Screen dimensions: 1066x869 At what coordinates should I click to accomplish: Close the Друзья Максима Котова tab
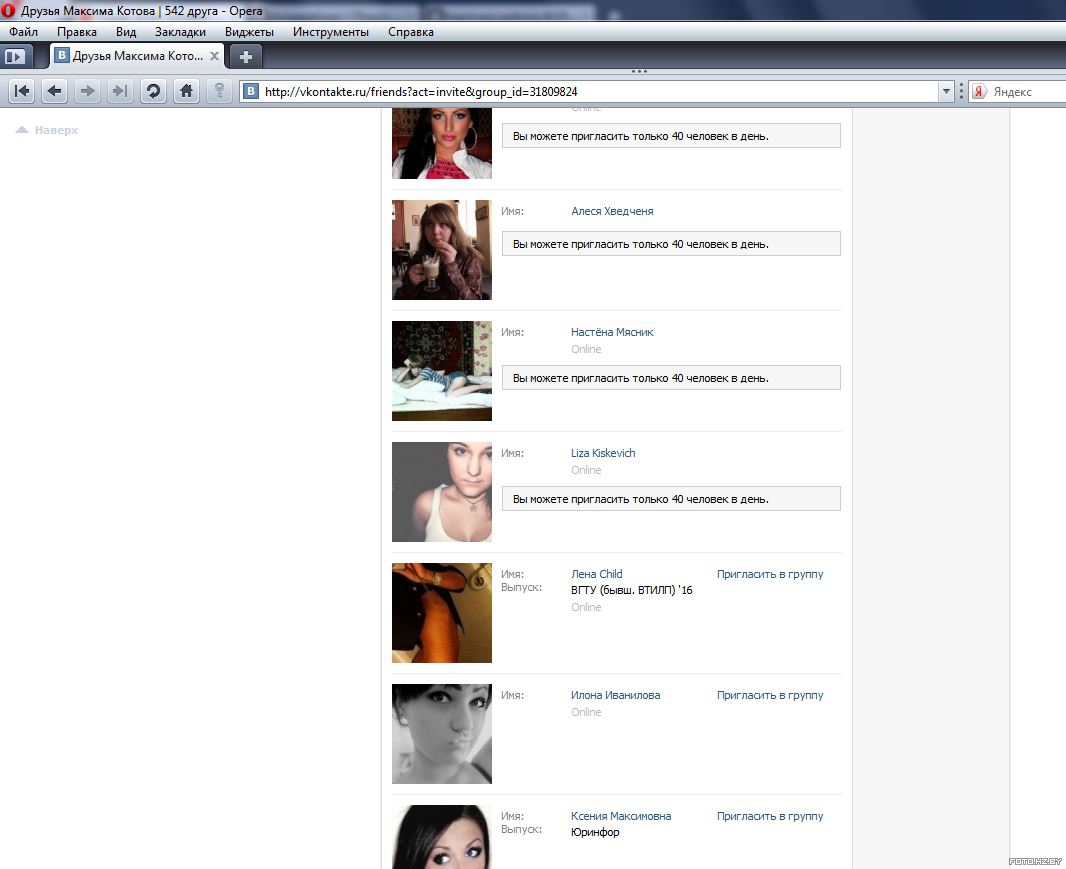(x=214, y=56)
